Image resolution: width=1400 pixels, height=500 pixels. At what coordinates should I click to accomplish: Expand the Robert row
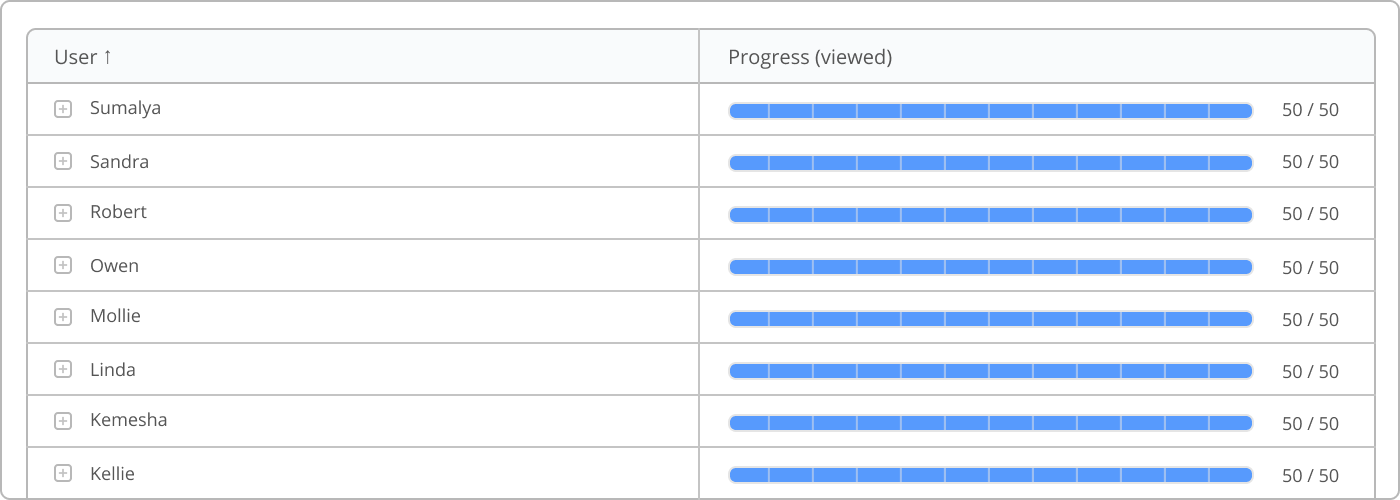[x=63, y=213]
